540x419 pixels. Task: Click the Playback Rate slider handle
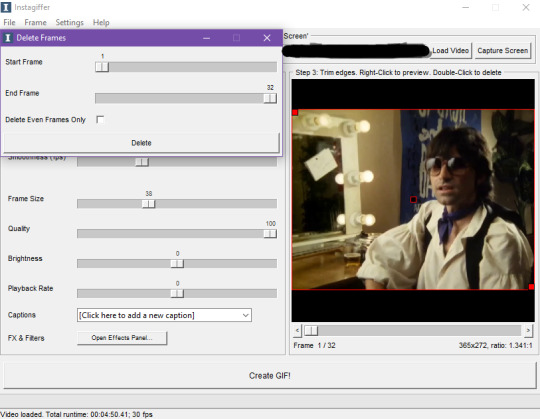[177, 294]
